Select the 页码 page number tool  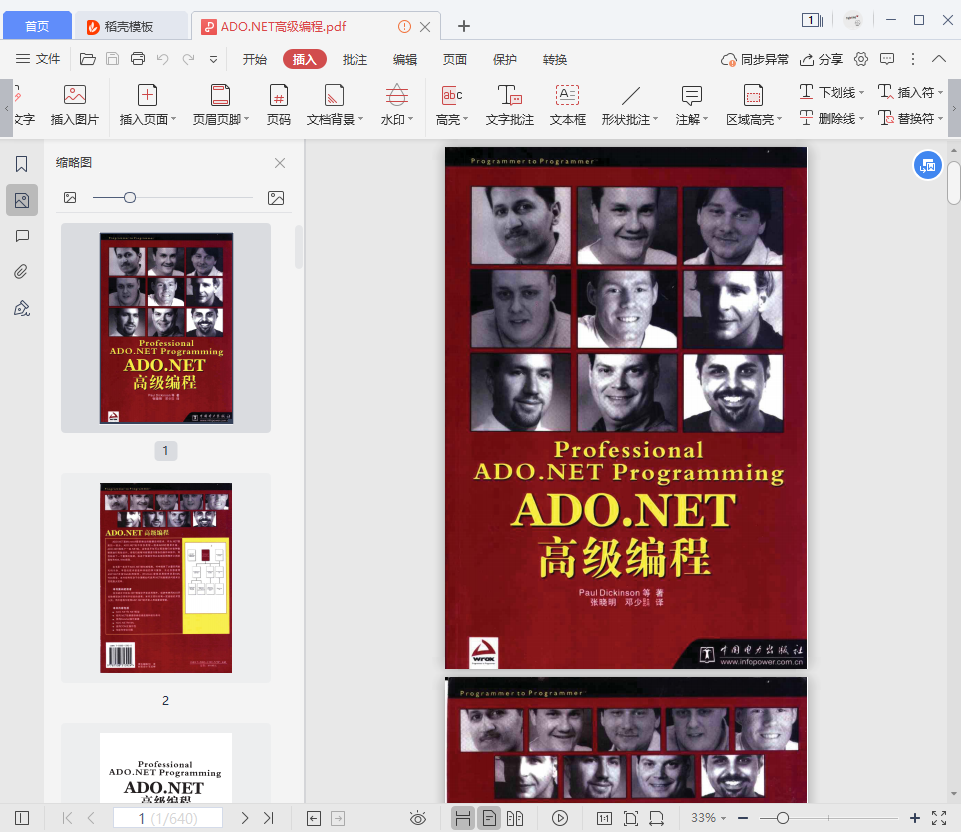click(278, 104)
